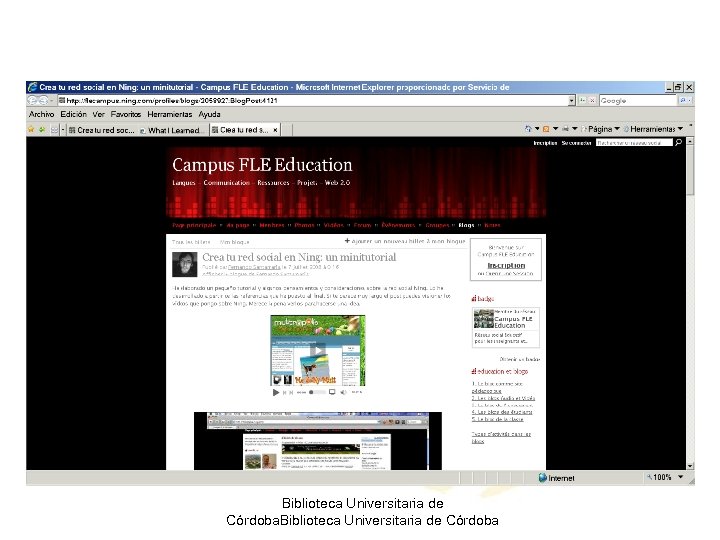The height and width of the screenshot is (540, 720).
Task: Click the author's avatar photo
Action: 185,264
